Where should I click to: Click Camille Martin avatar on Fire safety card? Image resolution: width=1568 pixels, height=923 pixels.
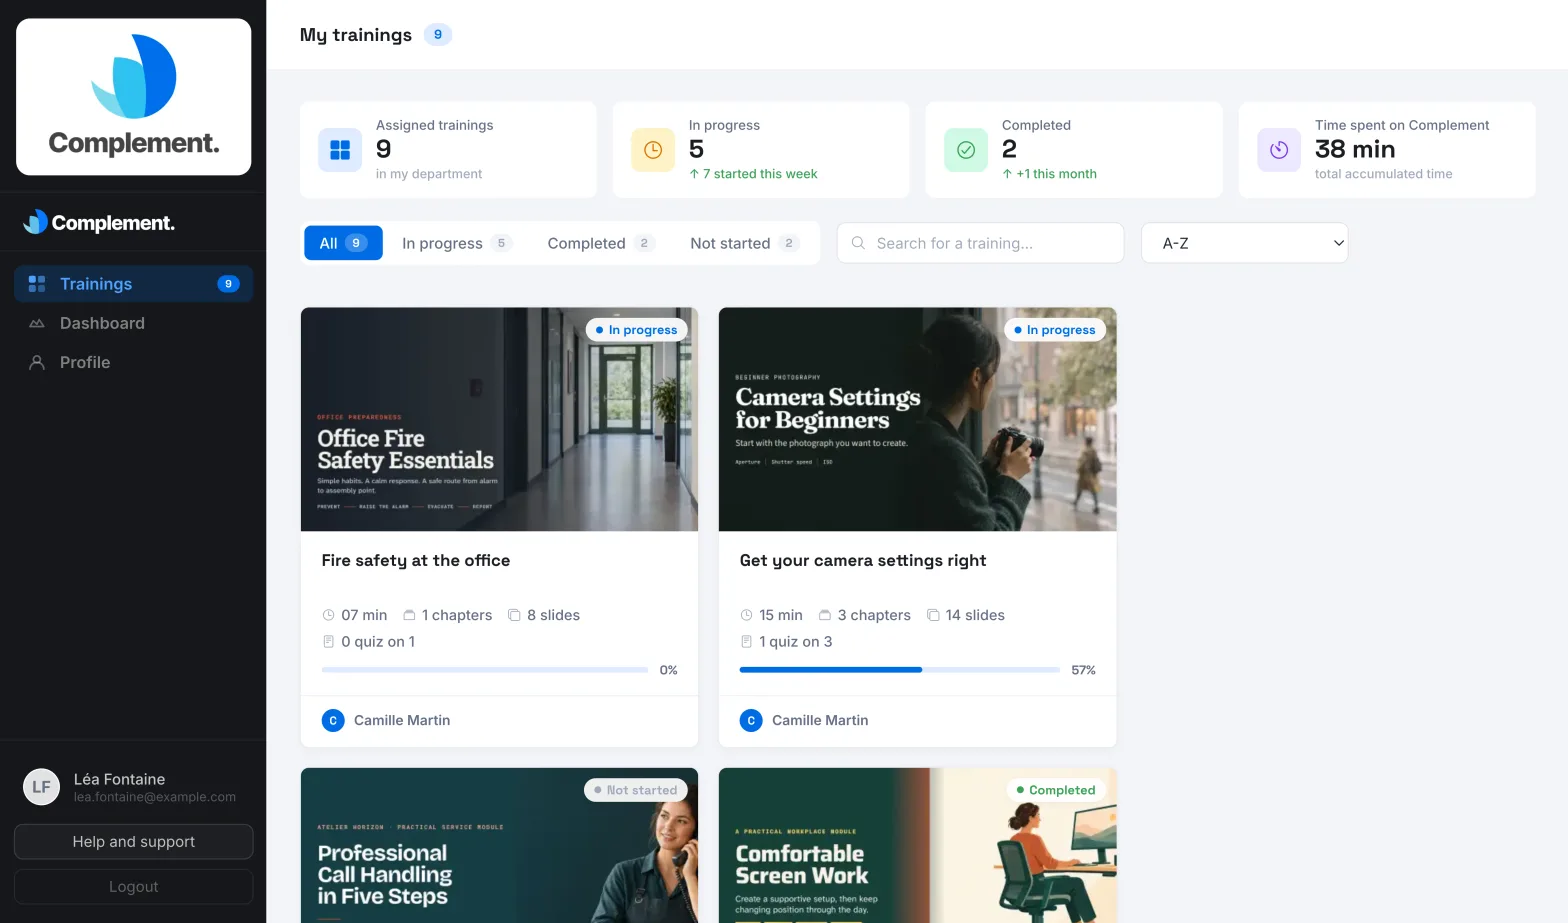333,720
